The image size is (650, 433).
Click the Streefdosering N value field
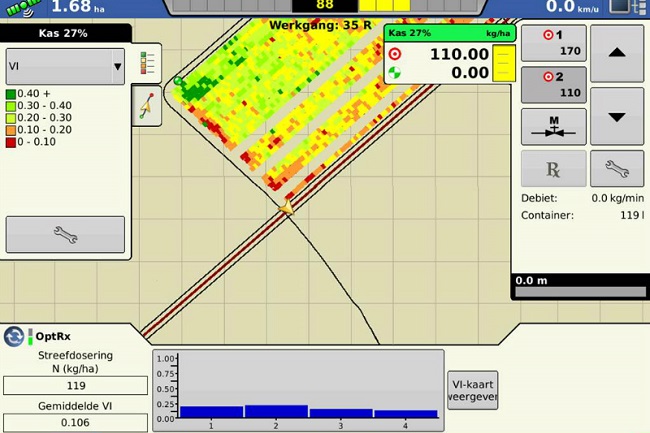[x=75, y=385]
